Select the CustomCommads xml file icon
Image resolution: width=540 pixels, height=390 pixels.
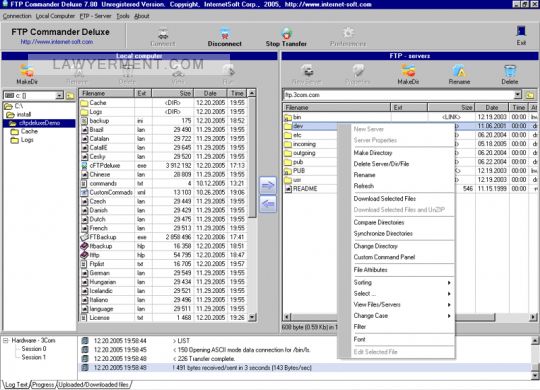84,193
